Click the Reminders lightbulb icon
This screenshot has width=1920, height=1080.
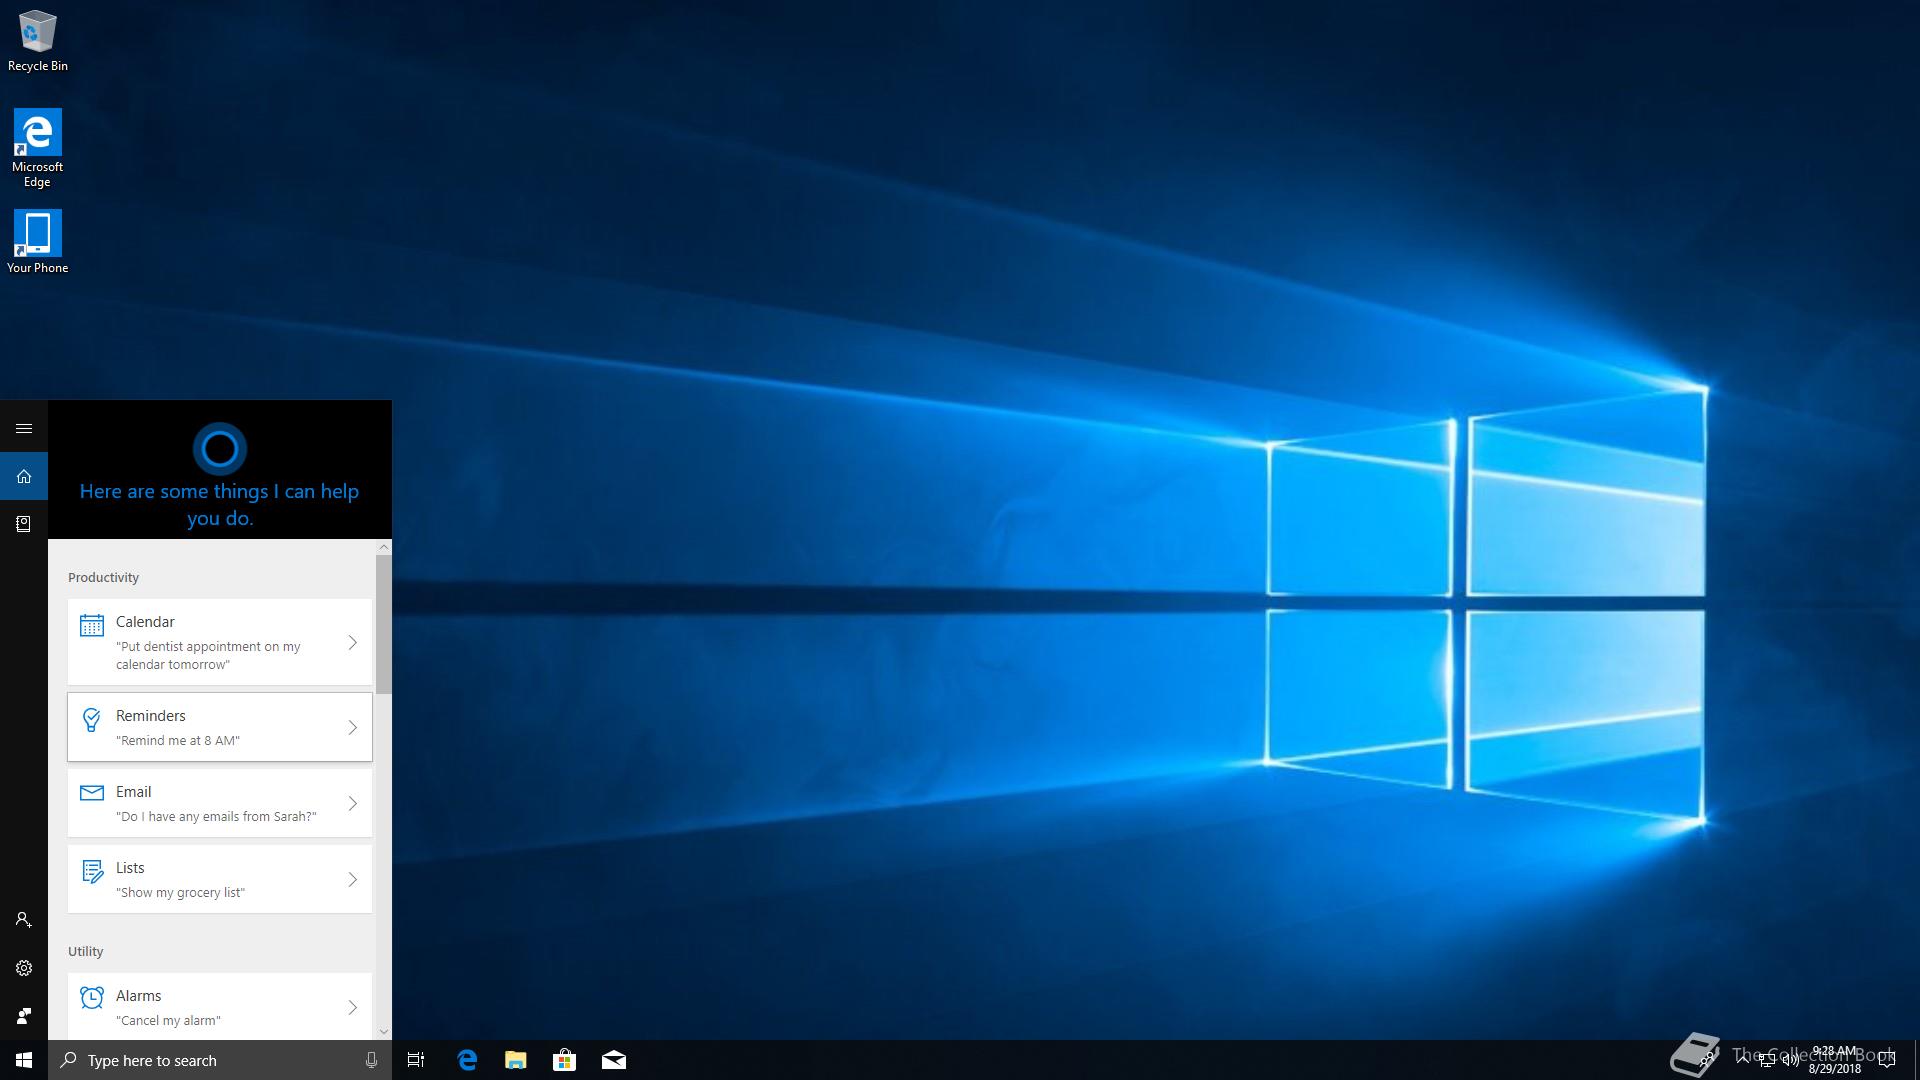click(92, 720)
